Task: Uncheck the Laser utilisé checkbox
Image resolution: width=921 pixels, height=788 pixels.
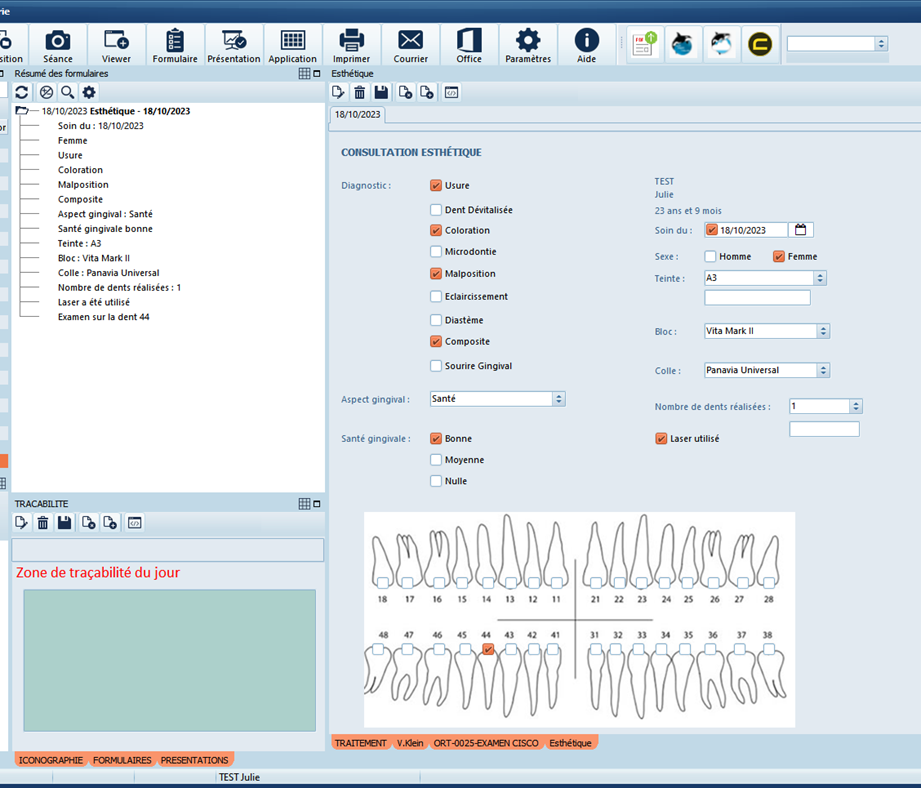Action: (661, 438)
